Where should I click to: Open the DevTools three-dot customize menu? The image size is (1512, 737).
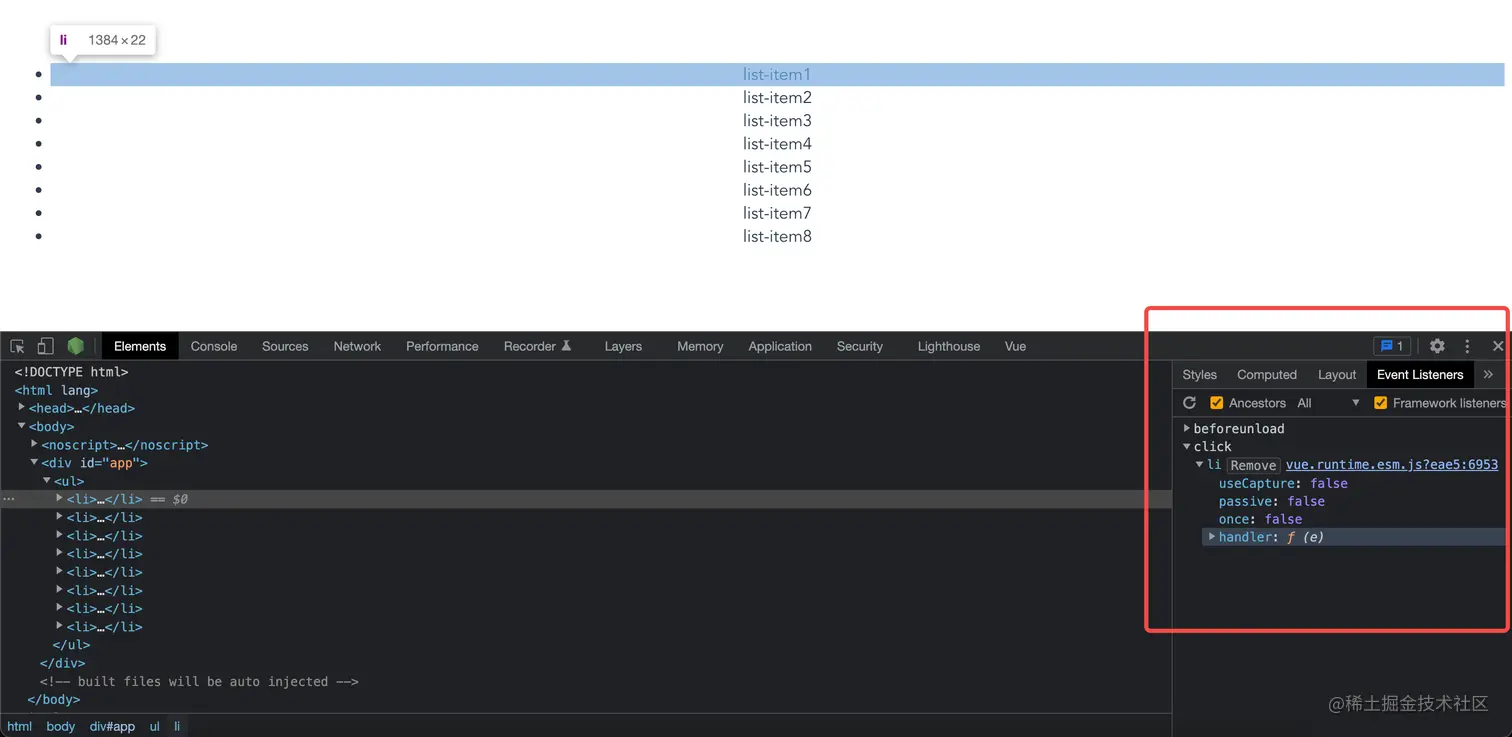point(1467,346)
